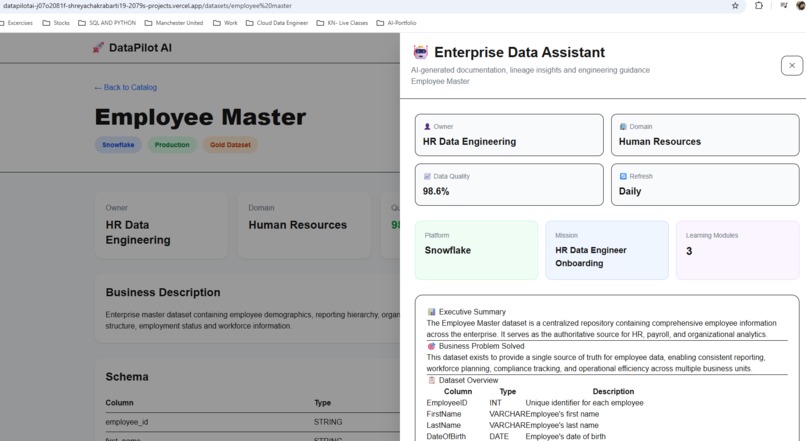Click the Domain building icon
This screenshot has height=441, width=806.
tap(623, 126)
